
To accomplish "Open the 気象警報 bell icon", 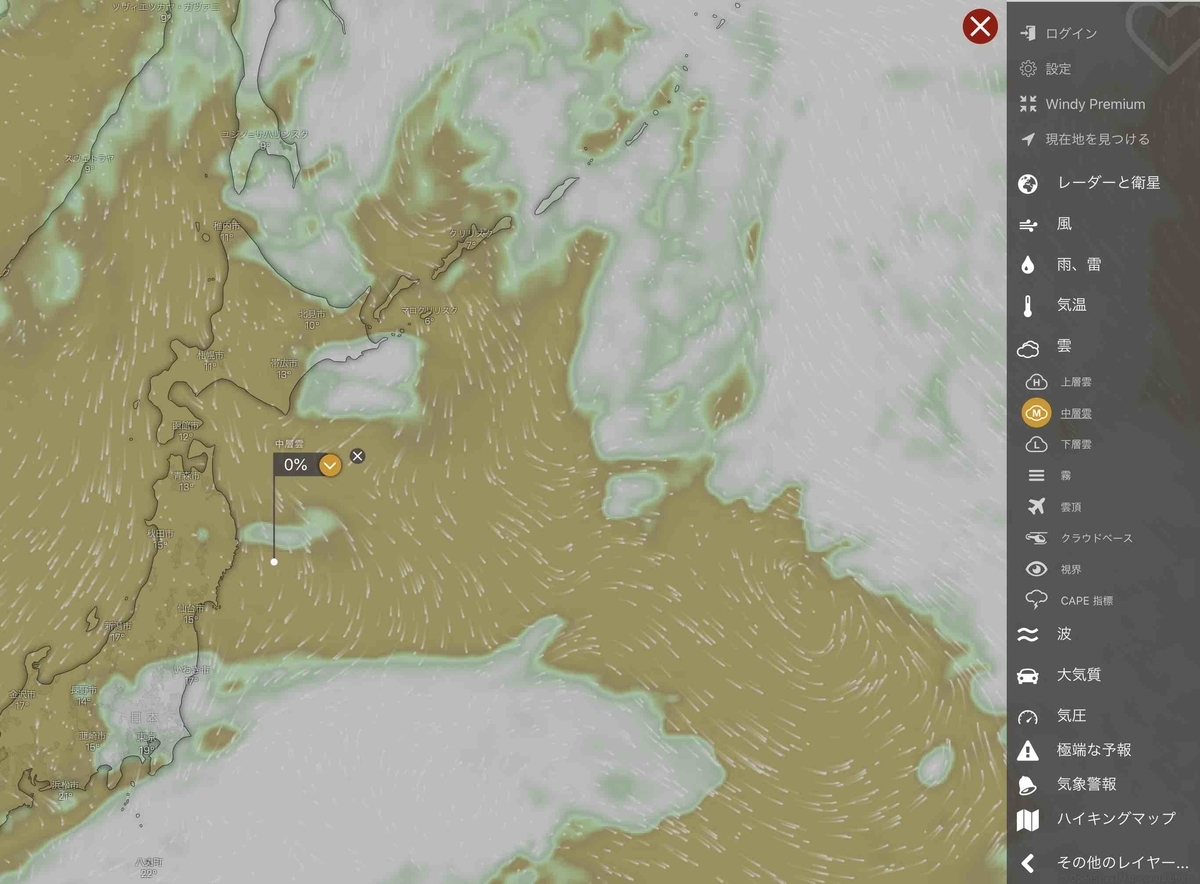I will (1027, 785).
